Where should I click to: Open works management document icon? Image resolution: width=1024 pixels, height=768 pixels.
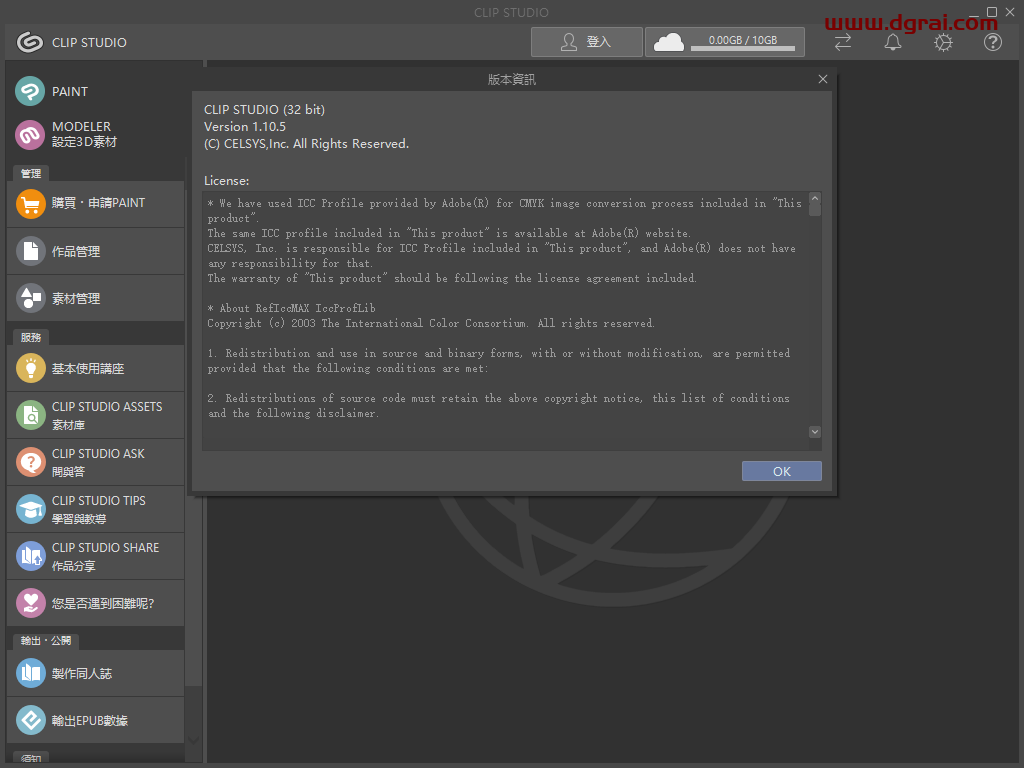point(30,251)
